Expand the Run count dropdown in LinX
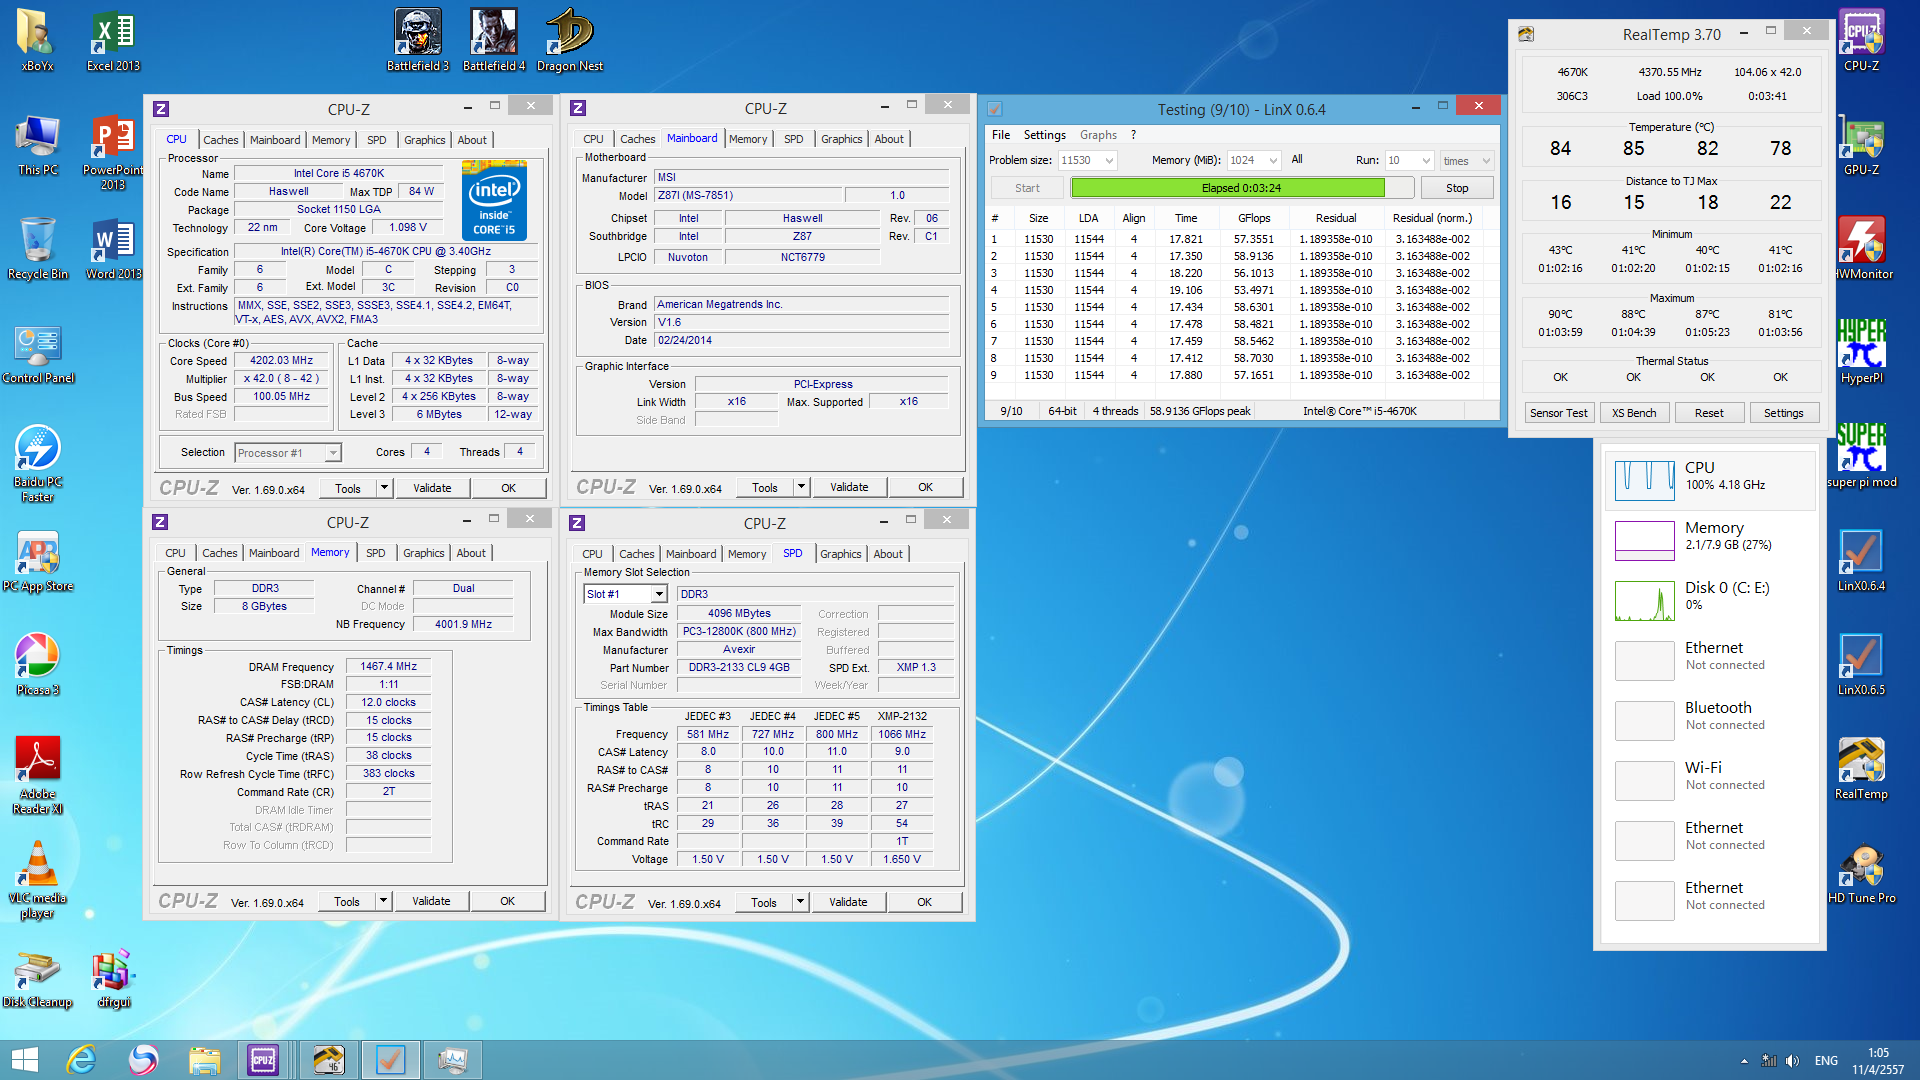Screen dimensions: 1920x1080 (1426, 161)
